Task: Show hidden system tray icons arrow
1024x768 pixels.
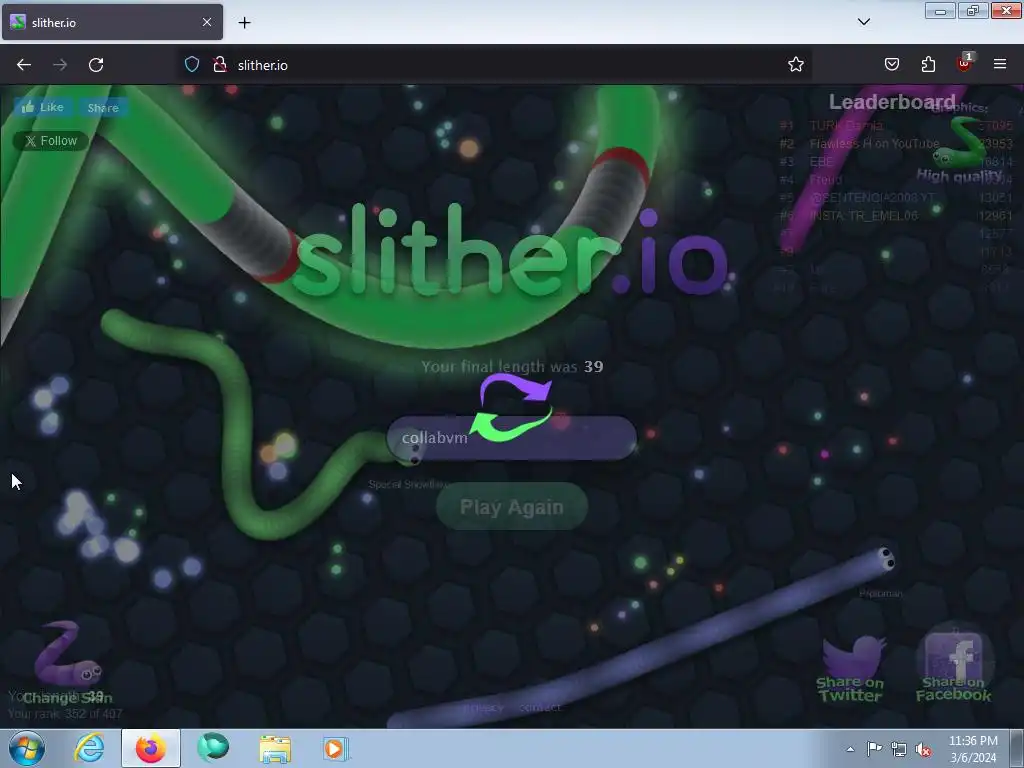Action: [850, 749]
